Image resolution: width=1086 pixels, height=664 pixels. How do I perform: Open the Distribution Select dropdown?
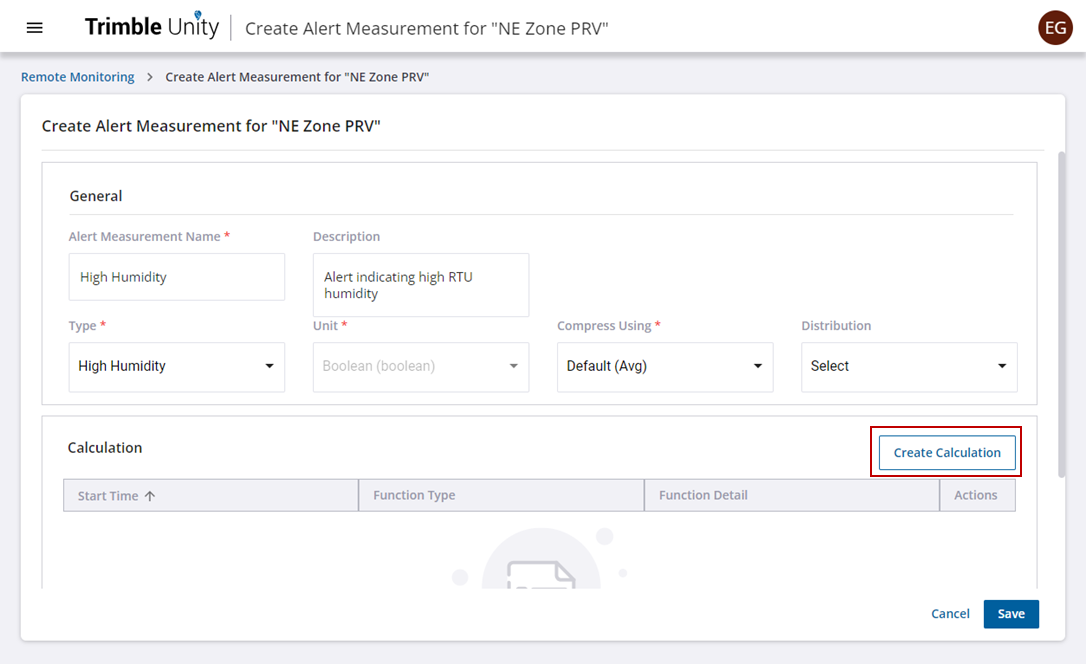pyautogui.click(x=909, y=366)
